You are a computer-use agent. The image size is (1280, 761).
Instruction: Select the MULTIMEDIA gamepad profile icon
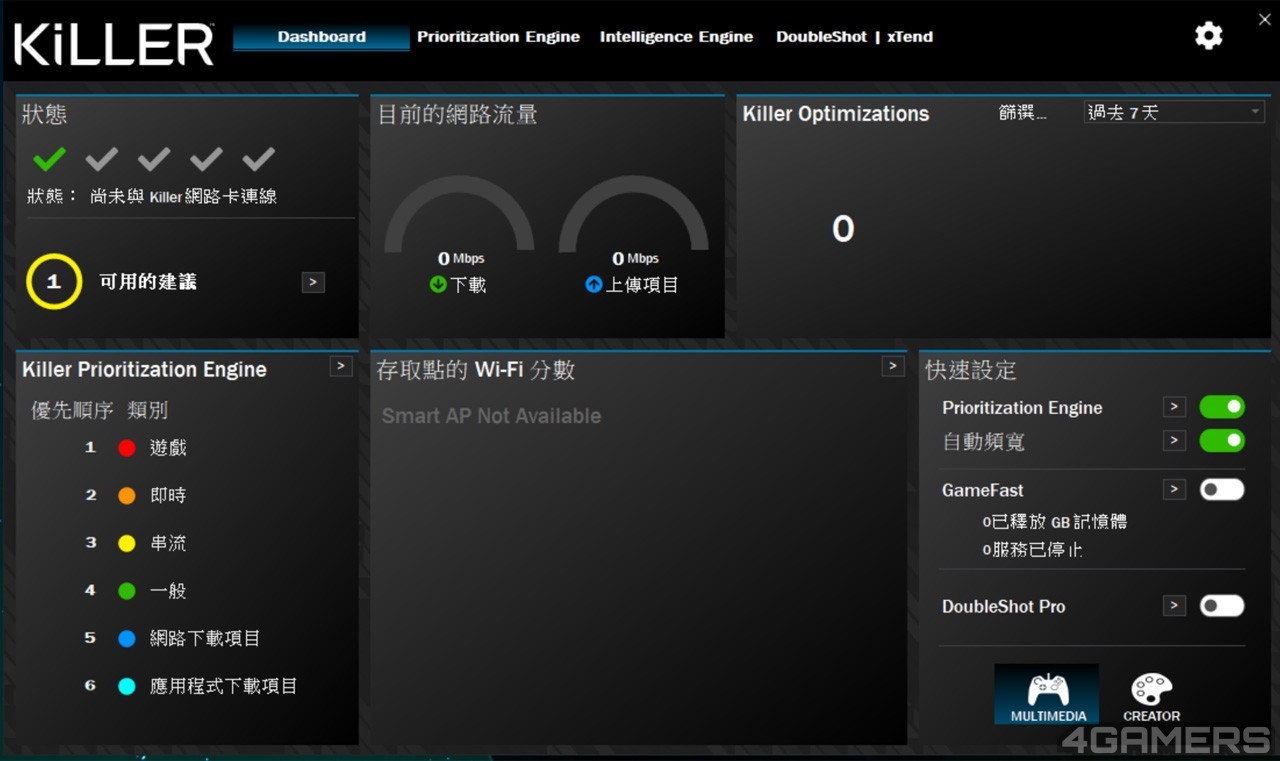click(1047, 694)
